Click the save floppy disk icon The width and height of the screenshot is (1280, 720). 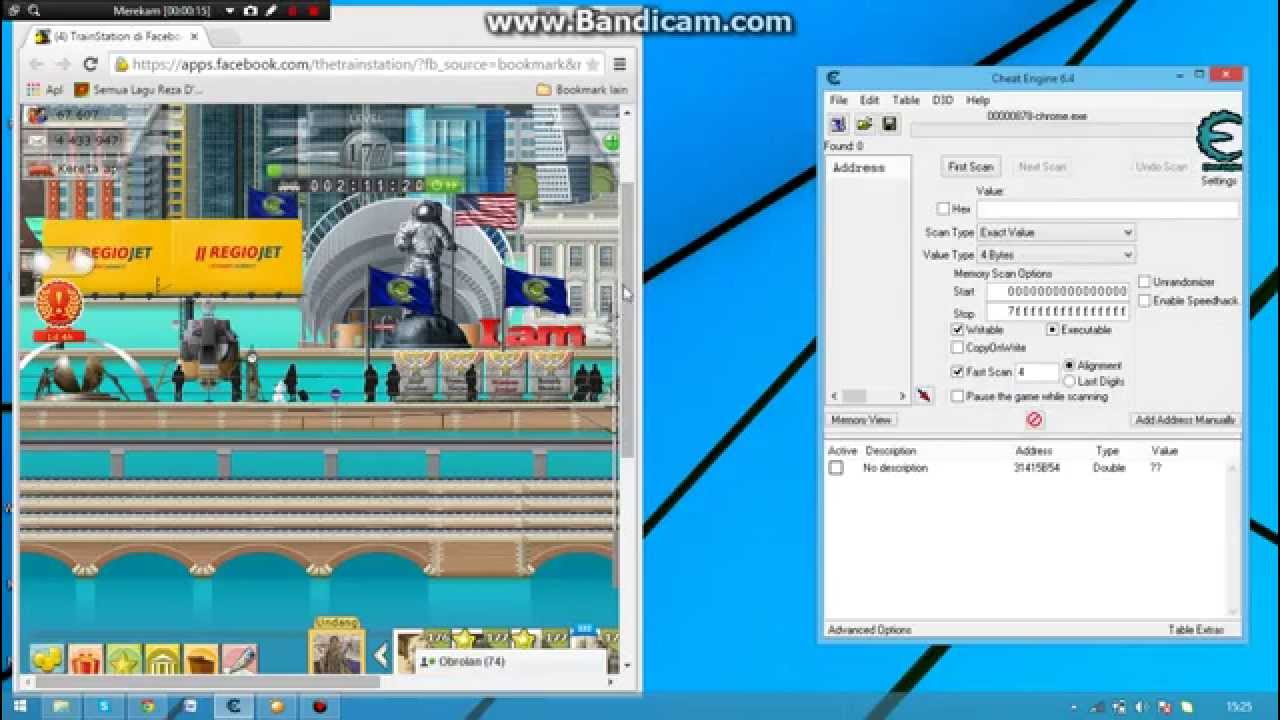[x=889, y=124]
